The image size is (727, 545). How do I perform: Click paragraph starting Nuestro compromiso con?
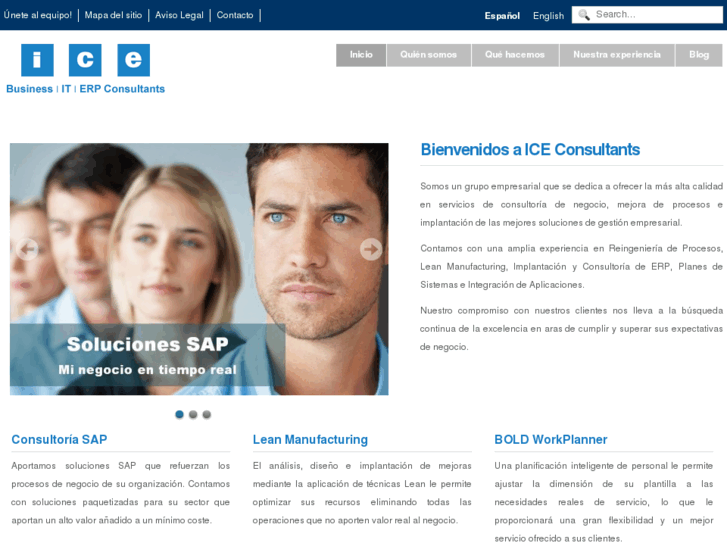click(x=571, y=328)
